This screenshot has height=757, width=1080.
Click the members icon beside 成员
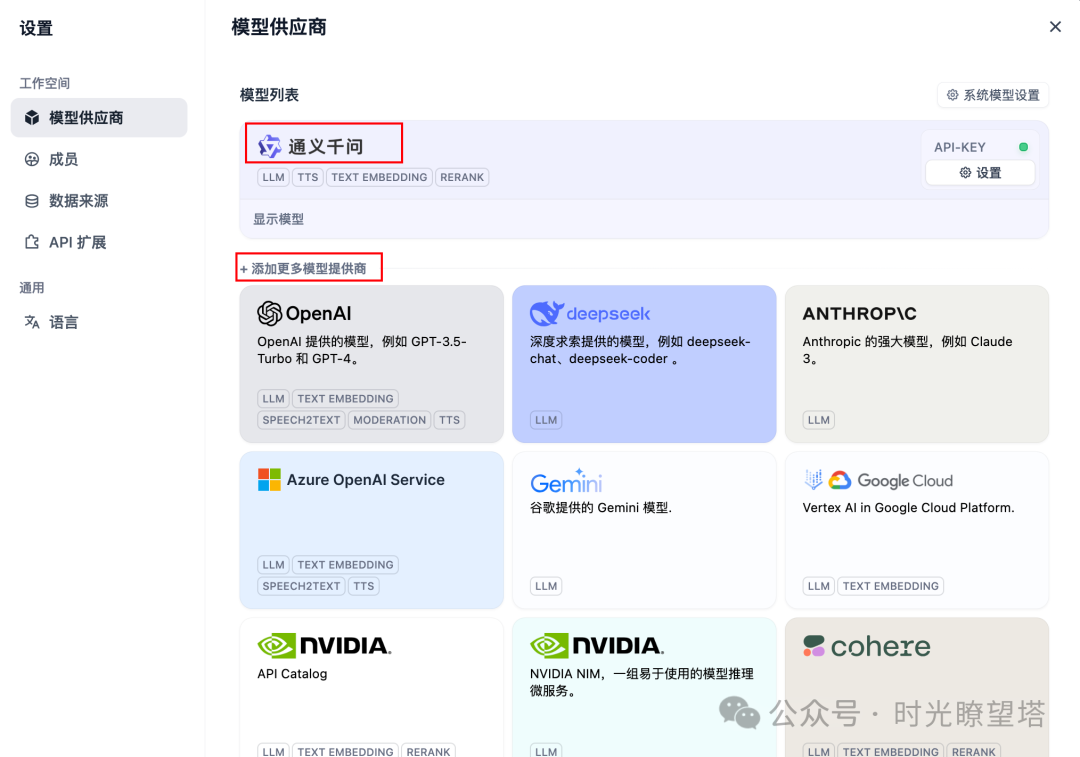(32, 159)
